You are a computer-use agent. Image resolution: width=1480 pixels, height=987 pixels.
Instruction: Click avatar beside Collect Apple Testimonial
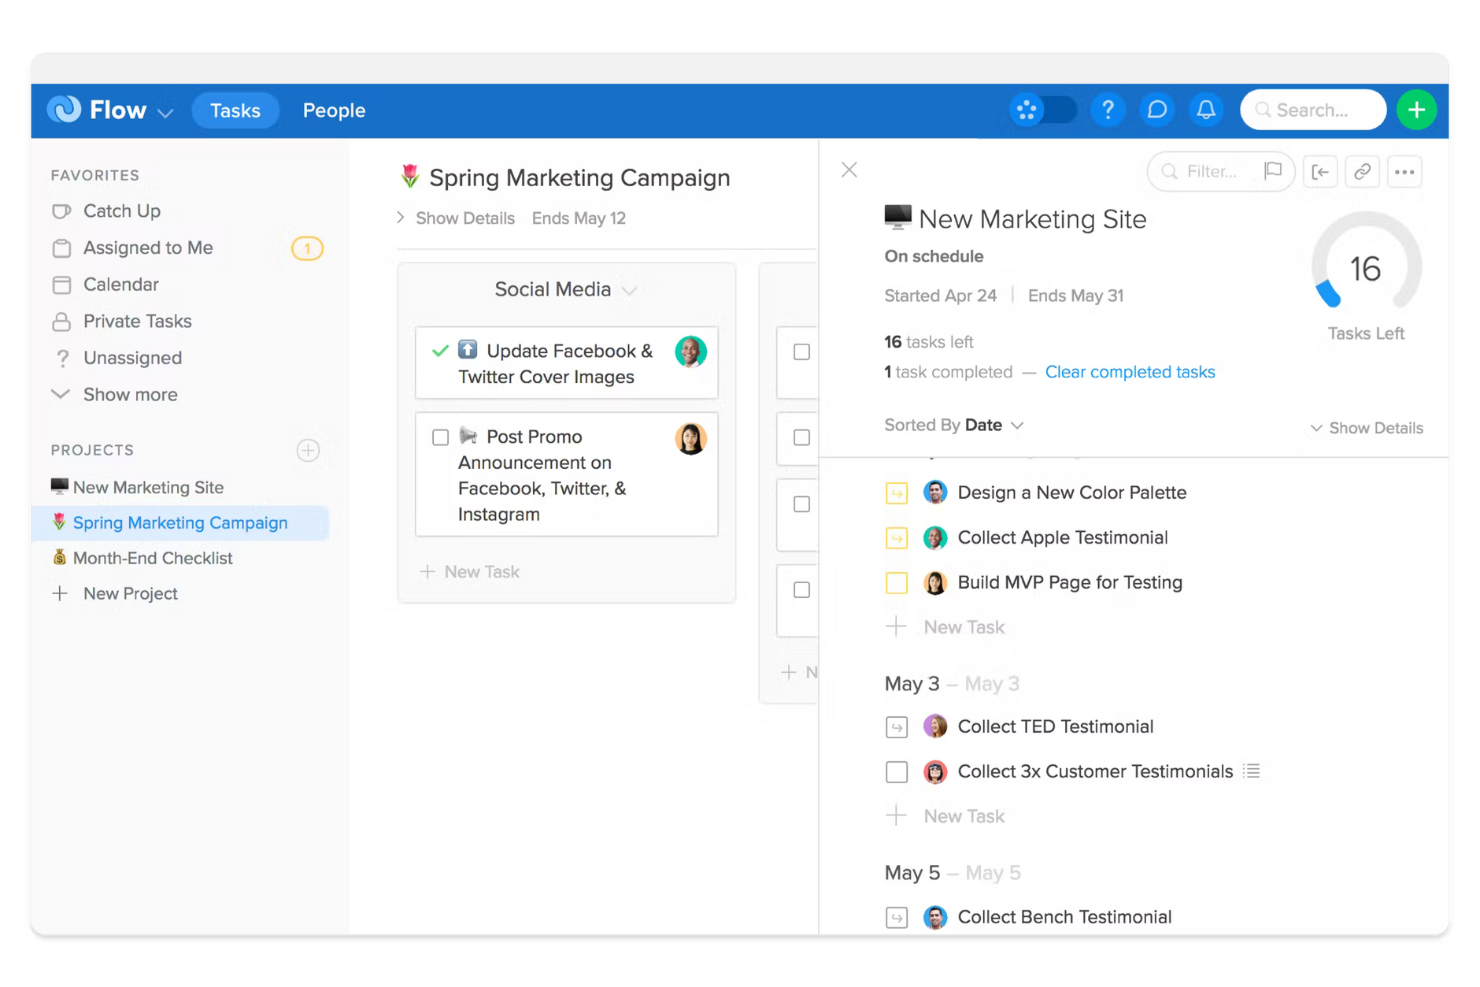pyautogui.click(x=935, y=538)
